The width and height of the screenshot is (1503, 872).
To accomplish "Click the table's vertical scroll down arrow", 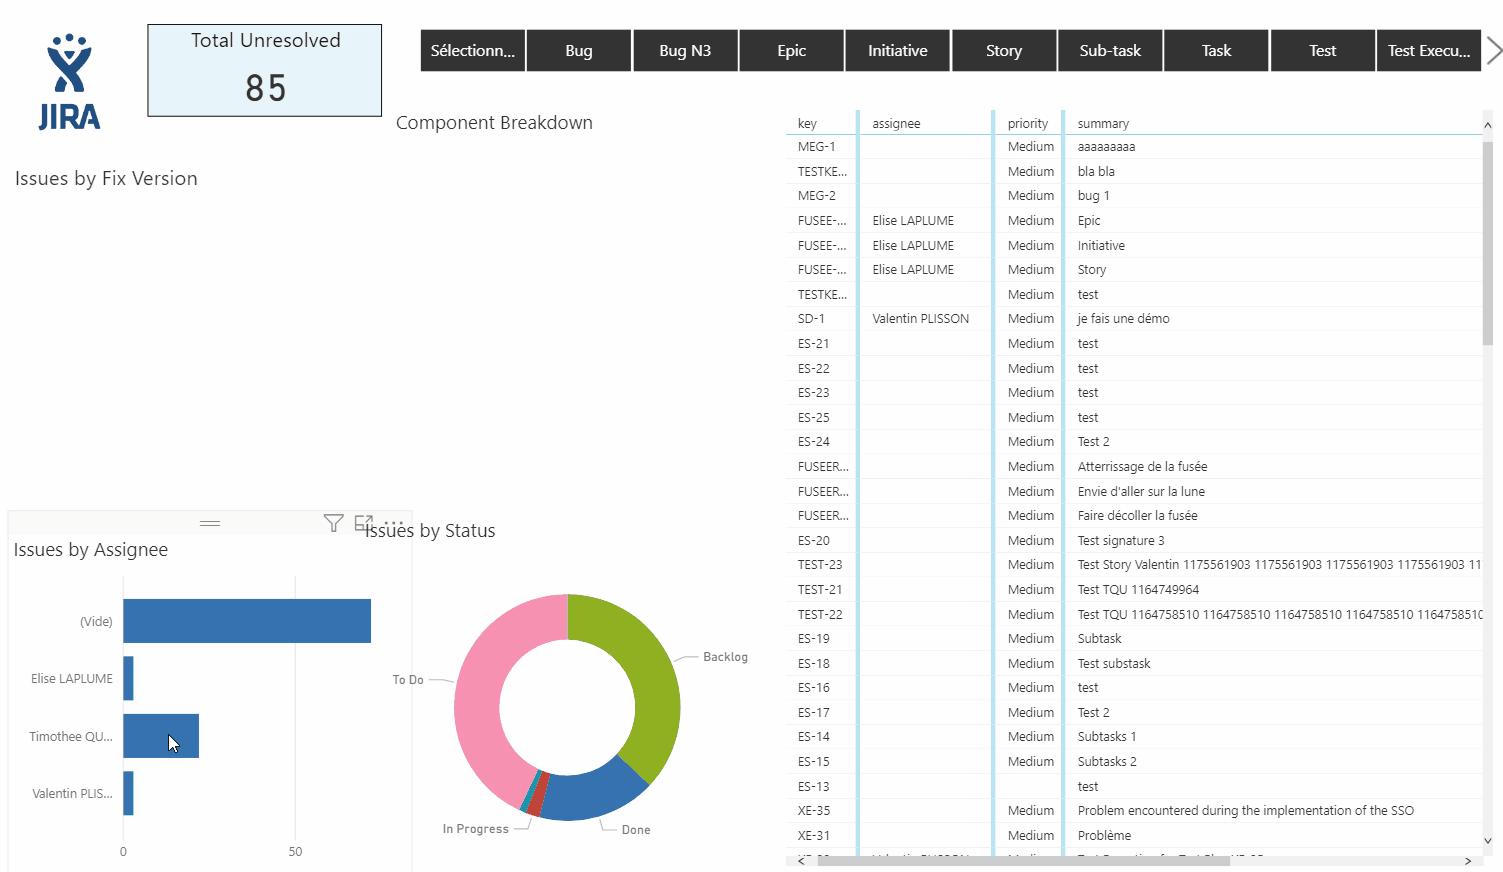I will point(1488,841).
